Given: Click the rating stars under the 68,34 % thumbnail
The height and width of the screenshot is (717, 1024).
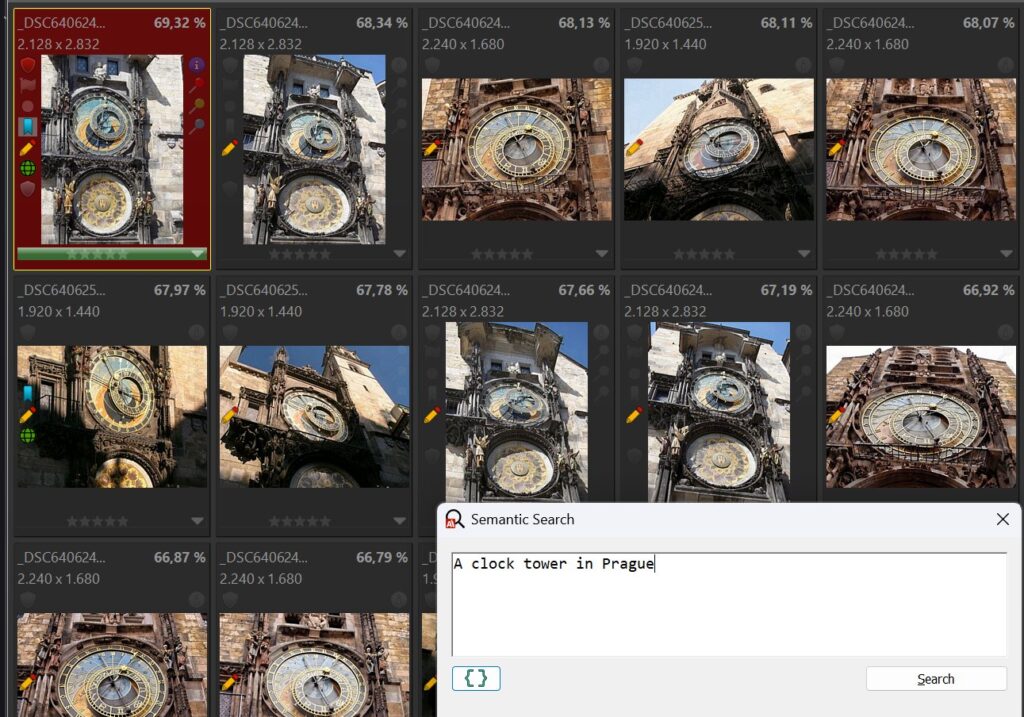Looking at the screenshot, I should (x=300, y=254).
